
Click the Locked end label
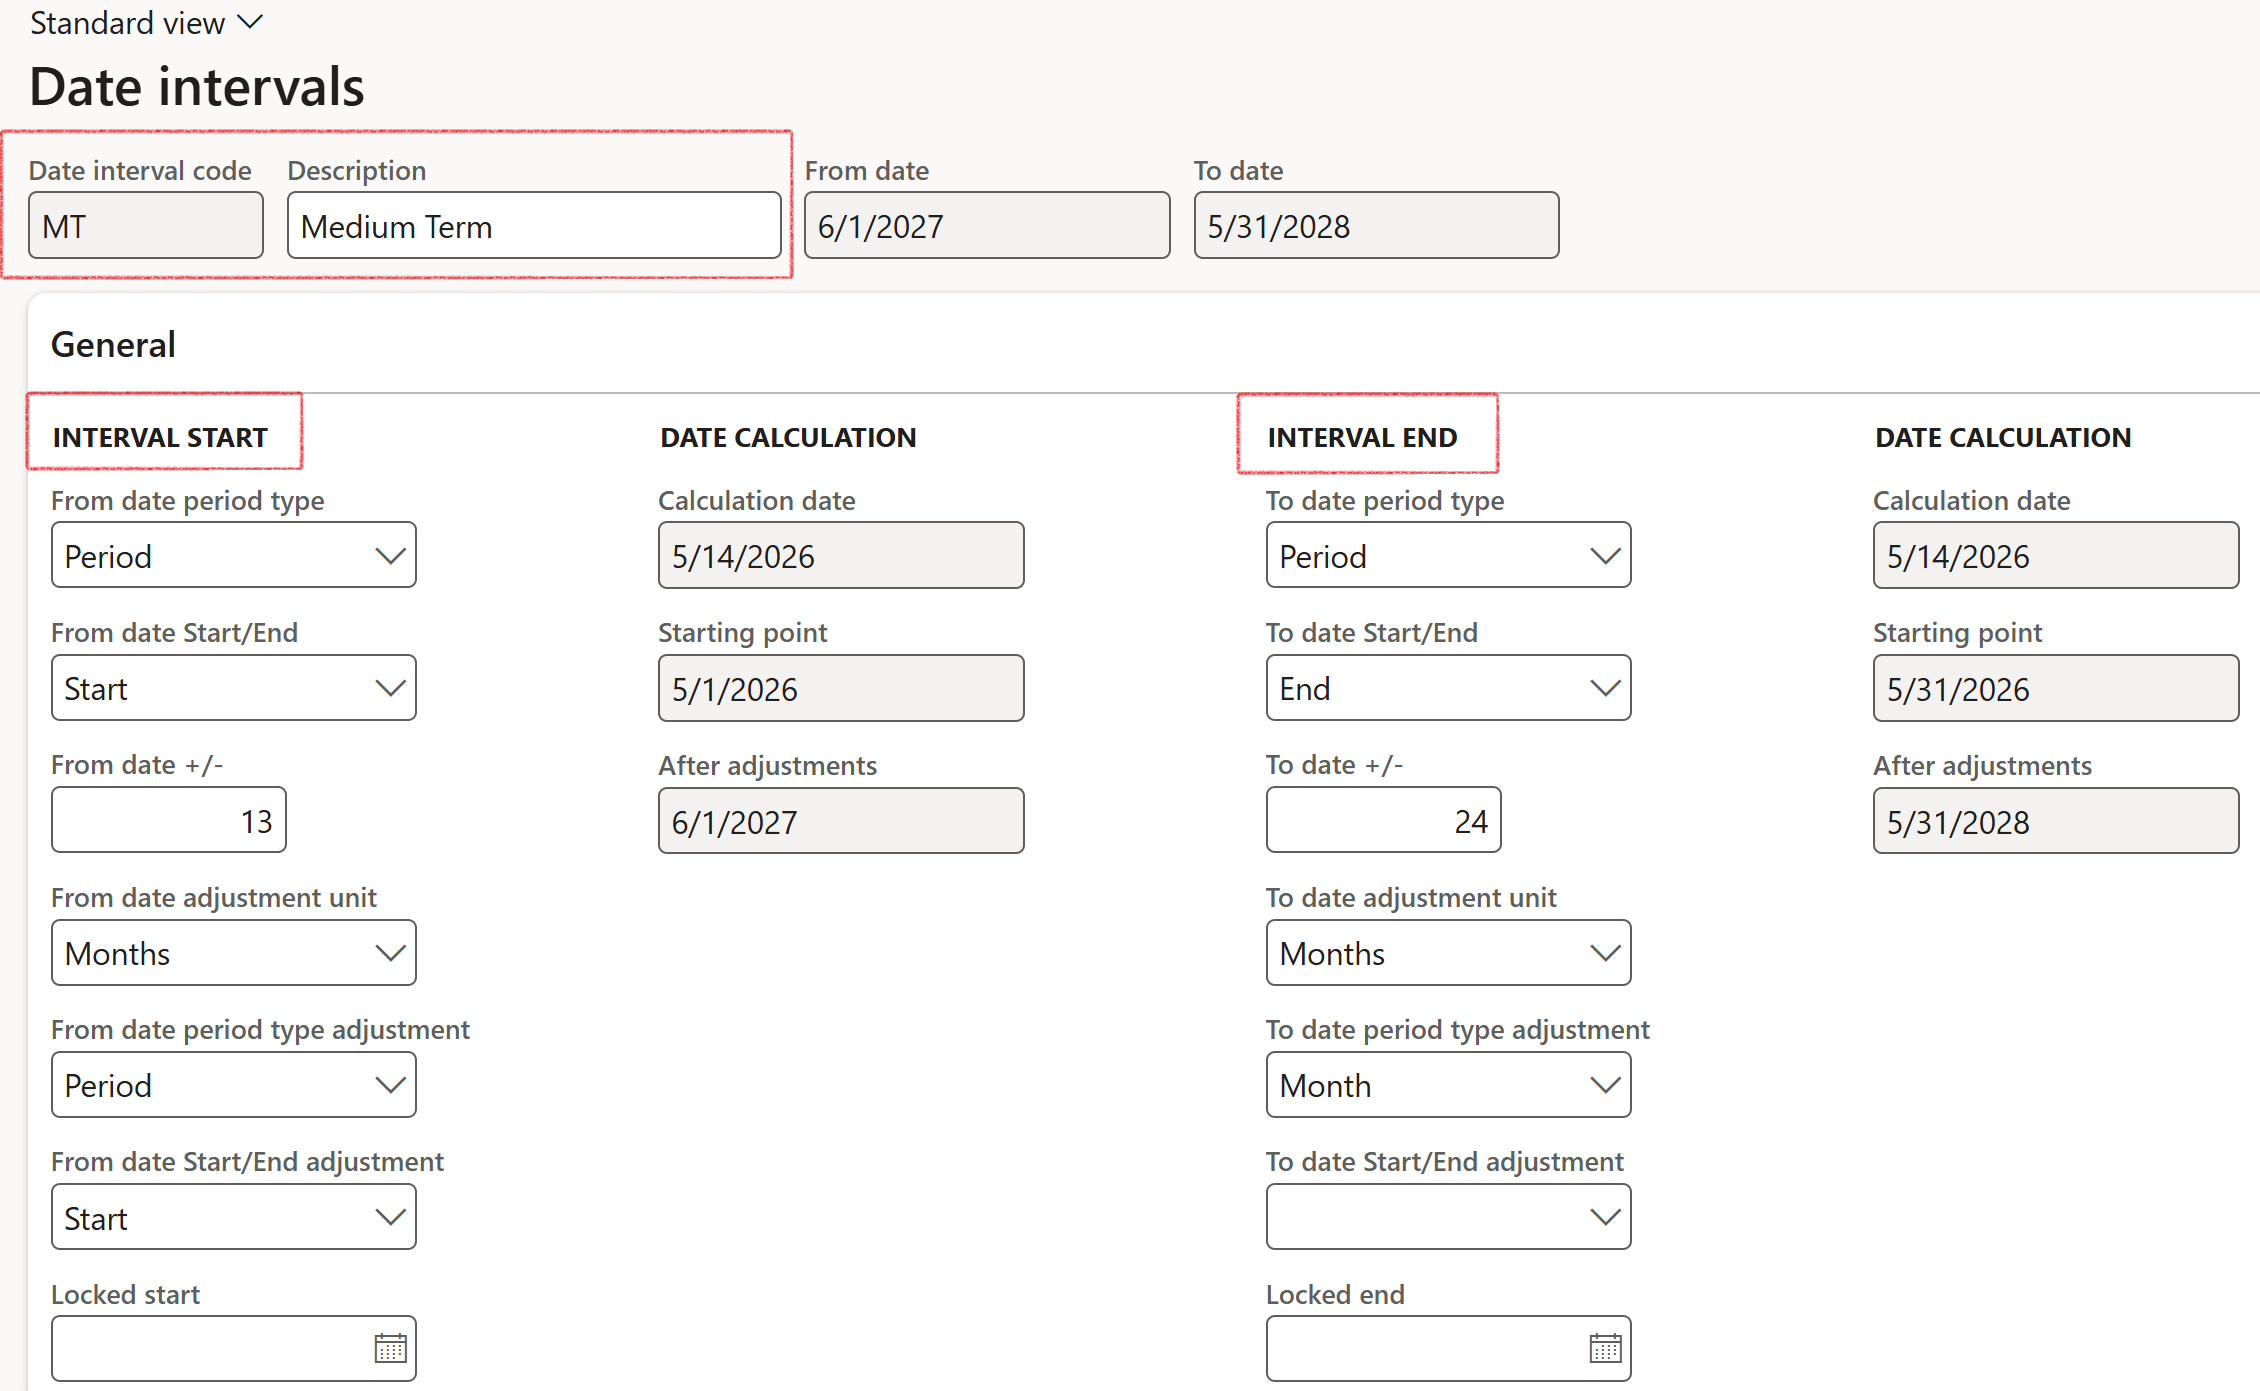pyautogui.click(x=1335, y=1294)
